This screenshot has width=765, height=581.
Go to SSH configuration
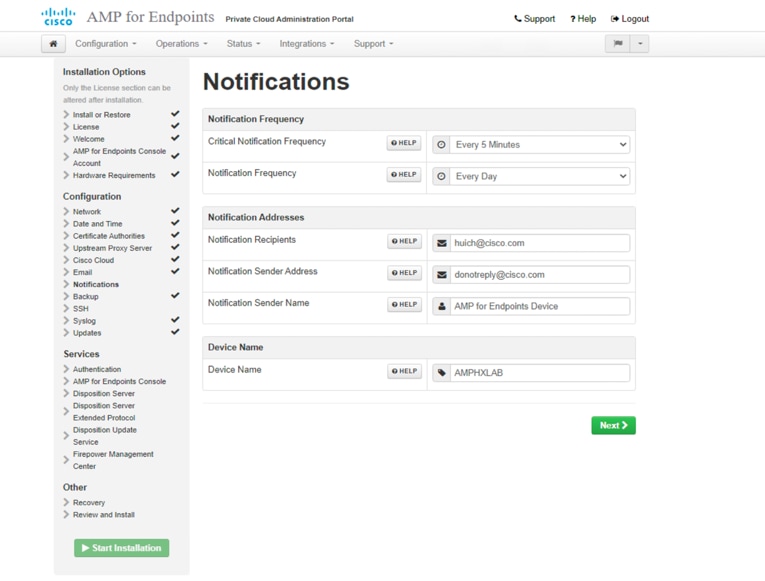click(81, 309)
